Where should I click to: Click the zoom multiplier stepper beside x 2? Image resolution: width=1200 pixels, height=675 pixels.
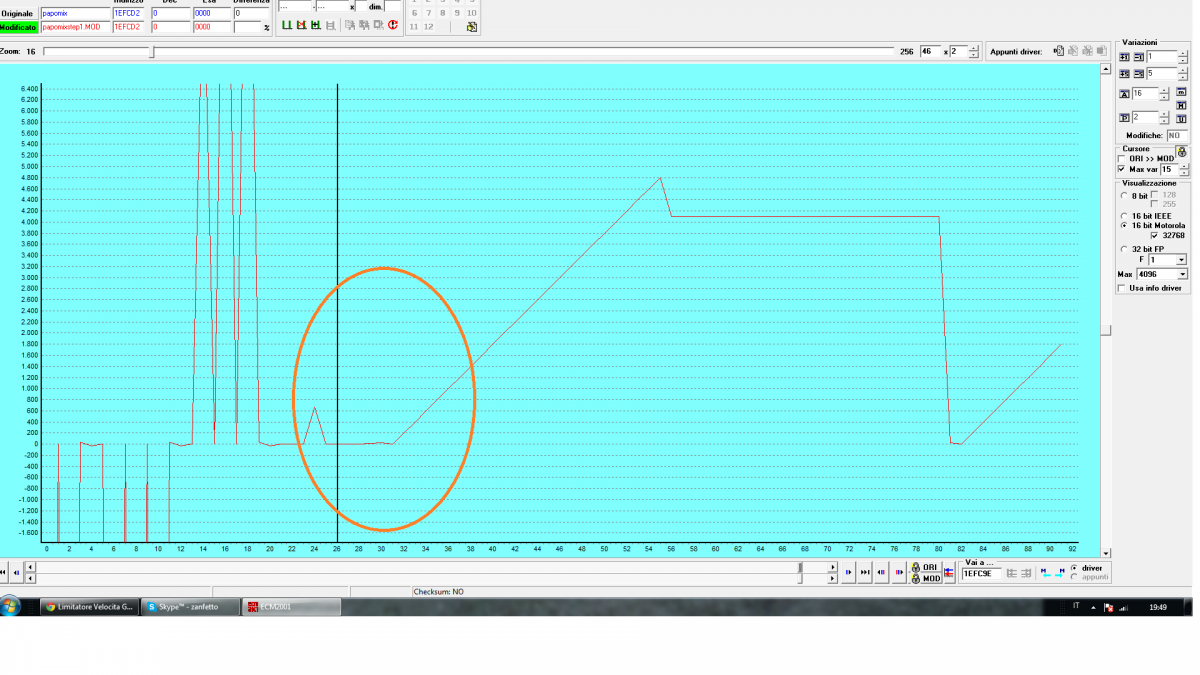974,51
